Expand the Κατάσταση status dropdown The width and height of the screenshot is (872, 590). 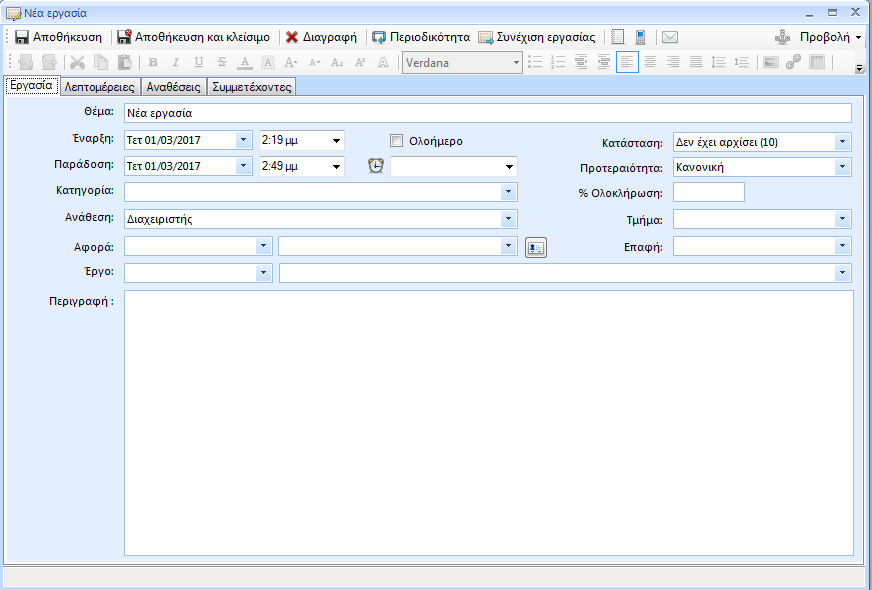pyautogui.click(x=842, y=142)
